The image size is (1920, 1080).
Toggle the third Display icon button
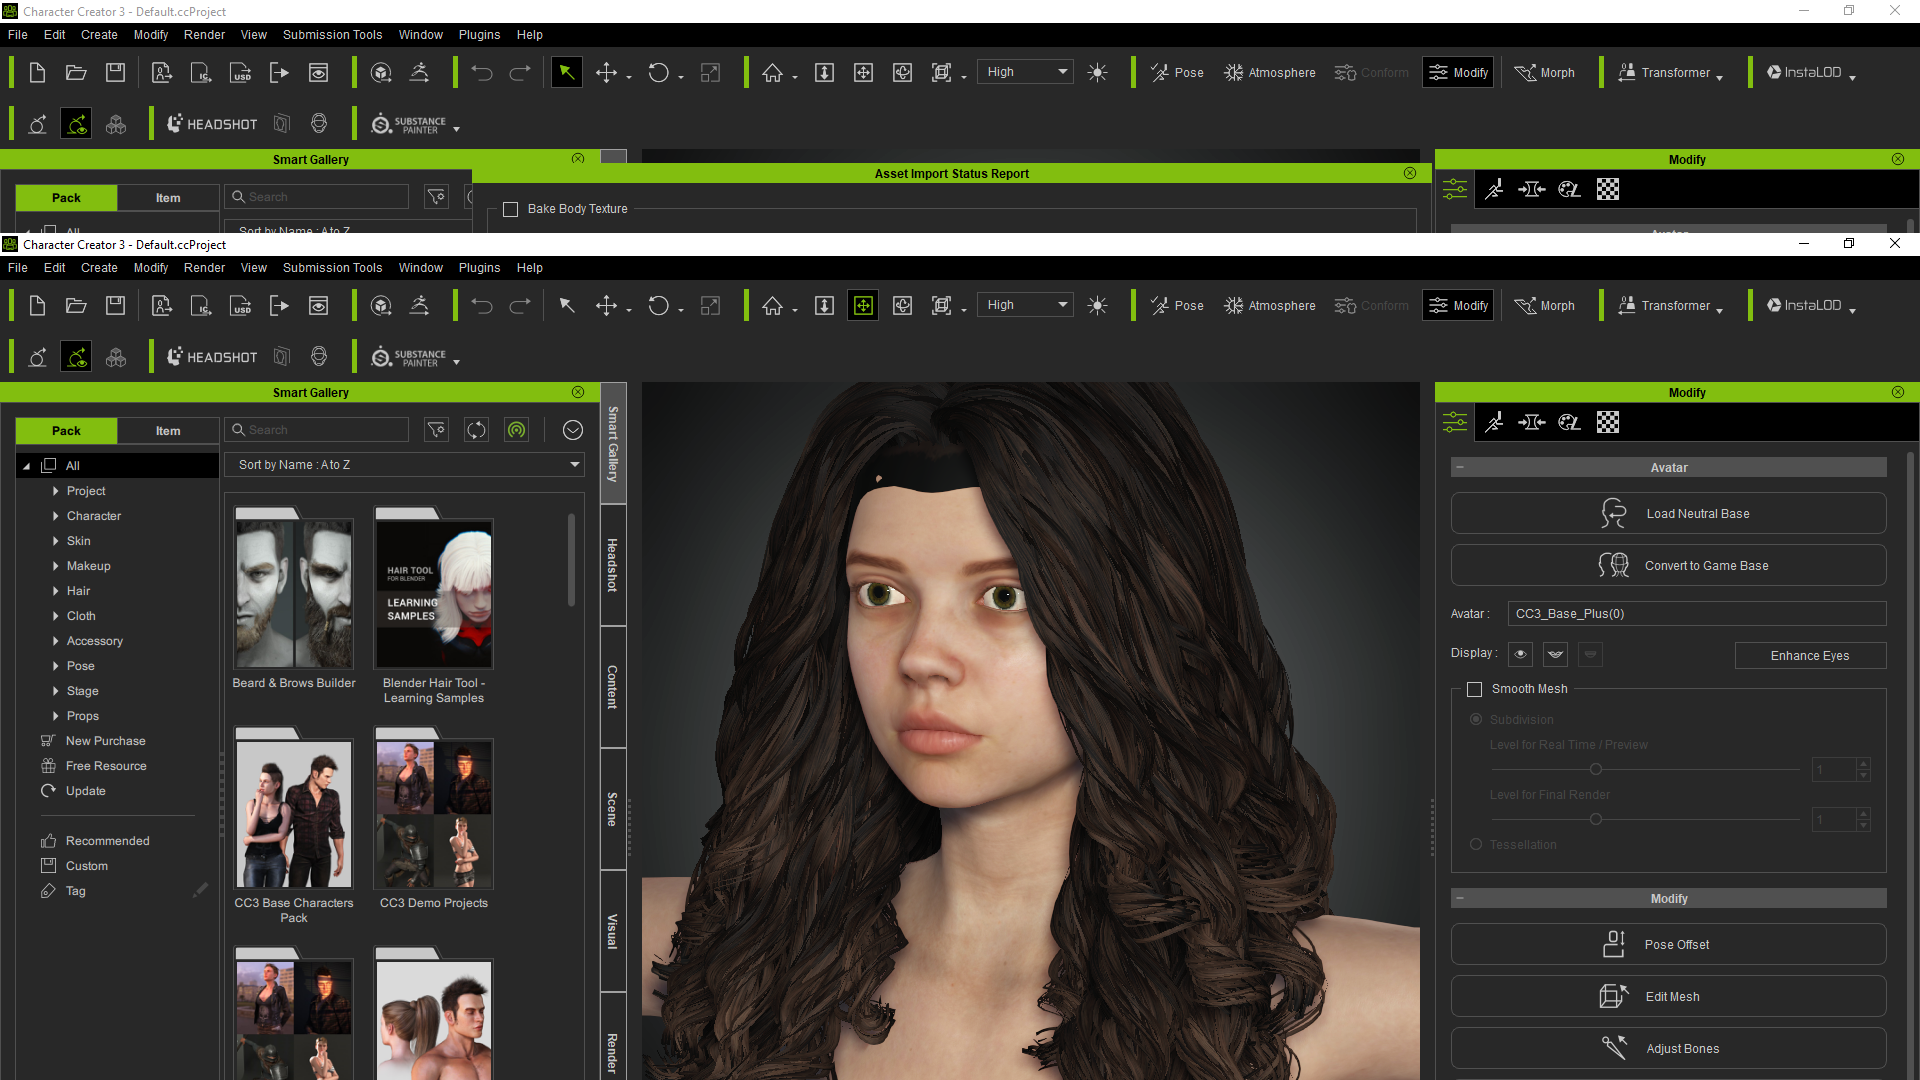click(1590, 655)
